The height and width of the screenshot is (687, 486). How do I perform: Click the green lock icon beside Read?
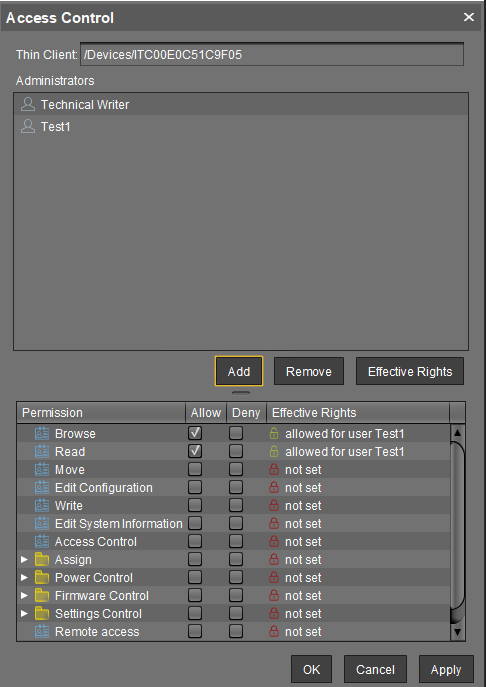[274, 451]
